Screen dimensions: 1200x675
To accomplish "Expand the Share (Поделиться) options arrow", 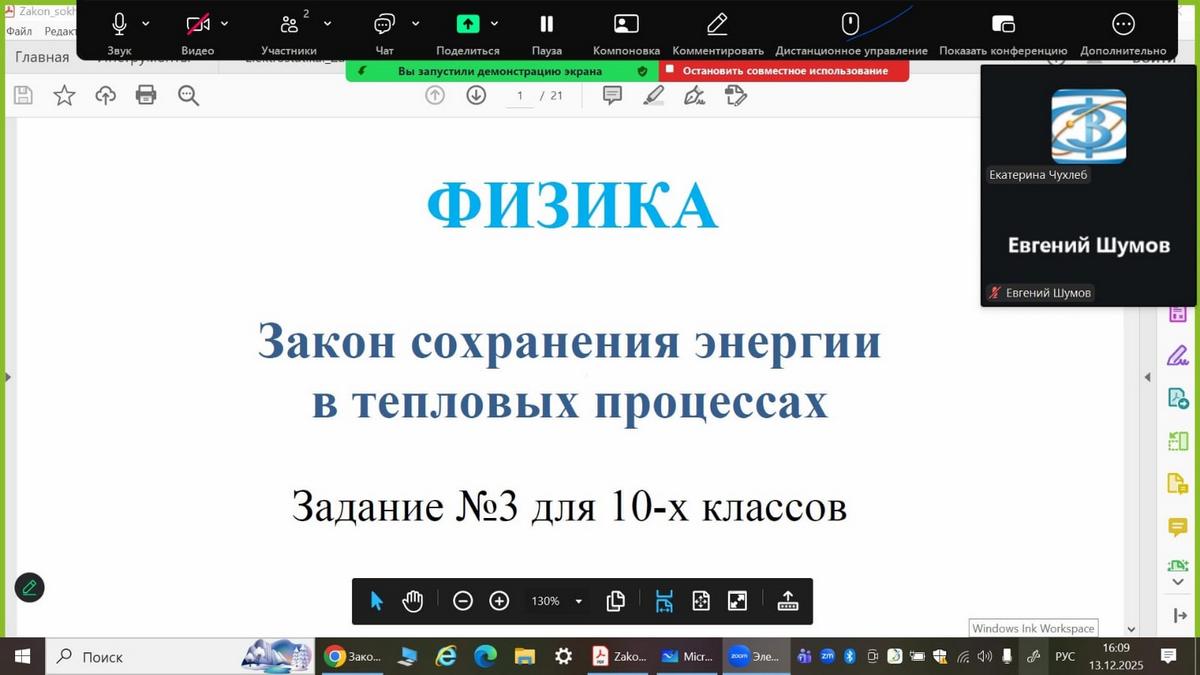I will point(494,23).
